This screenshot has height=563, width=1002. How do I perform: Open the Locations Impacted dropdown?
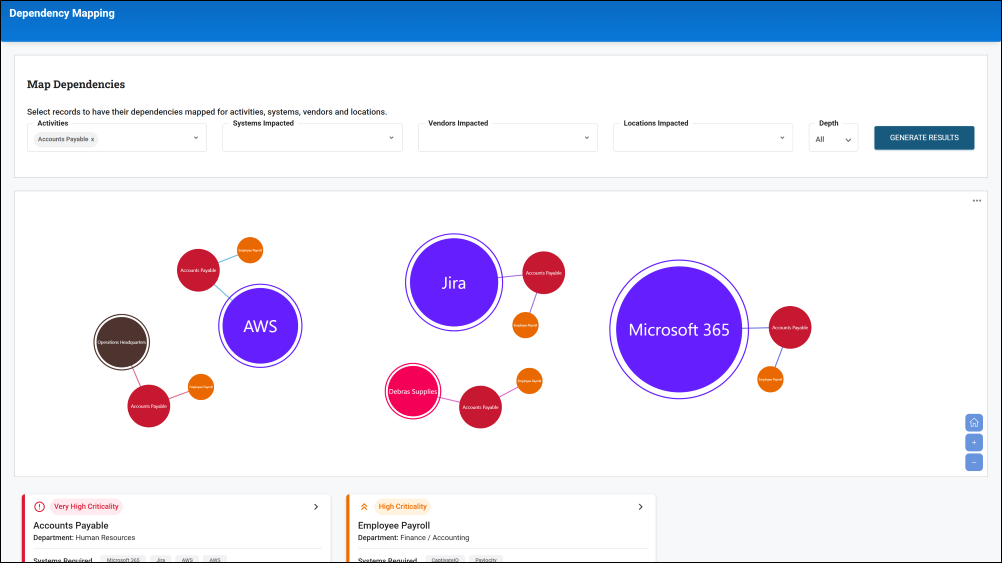coord(782,138)
